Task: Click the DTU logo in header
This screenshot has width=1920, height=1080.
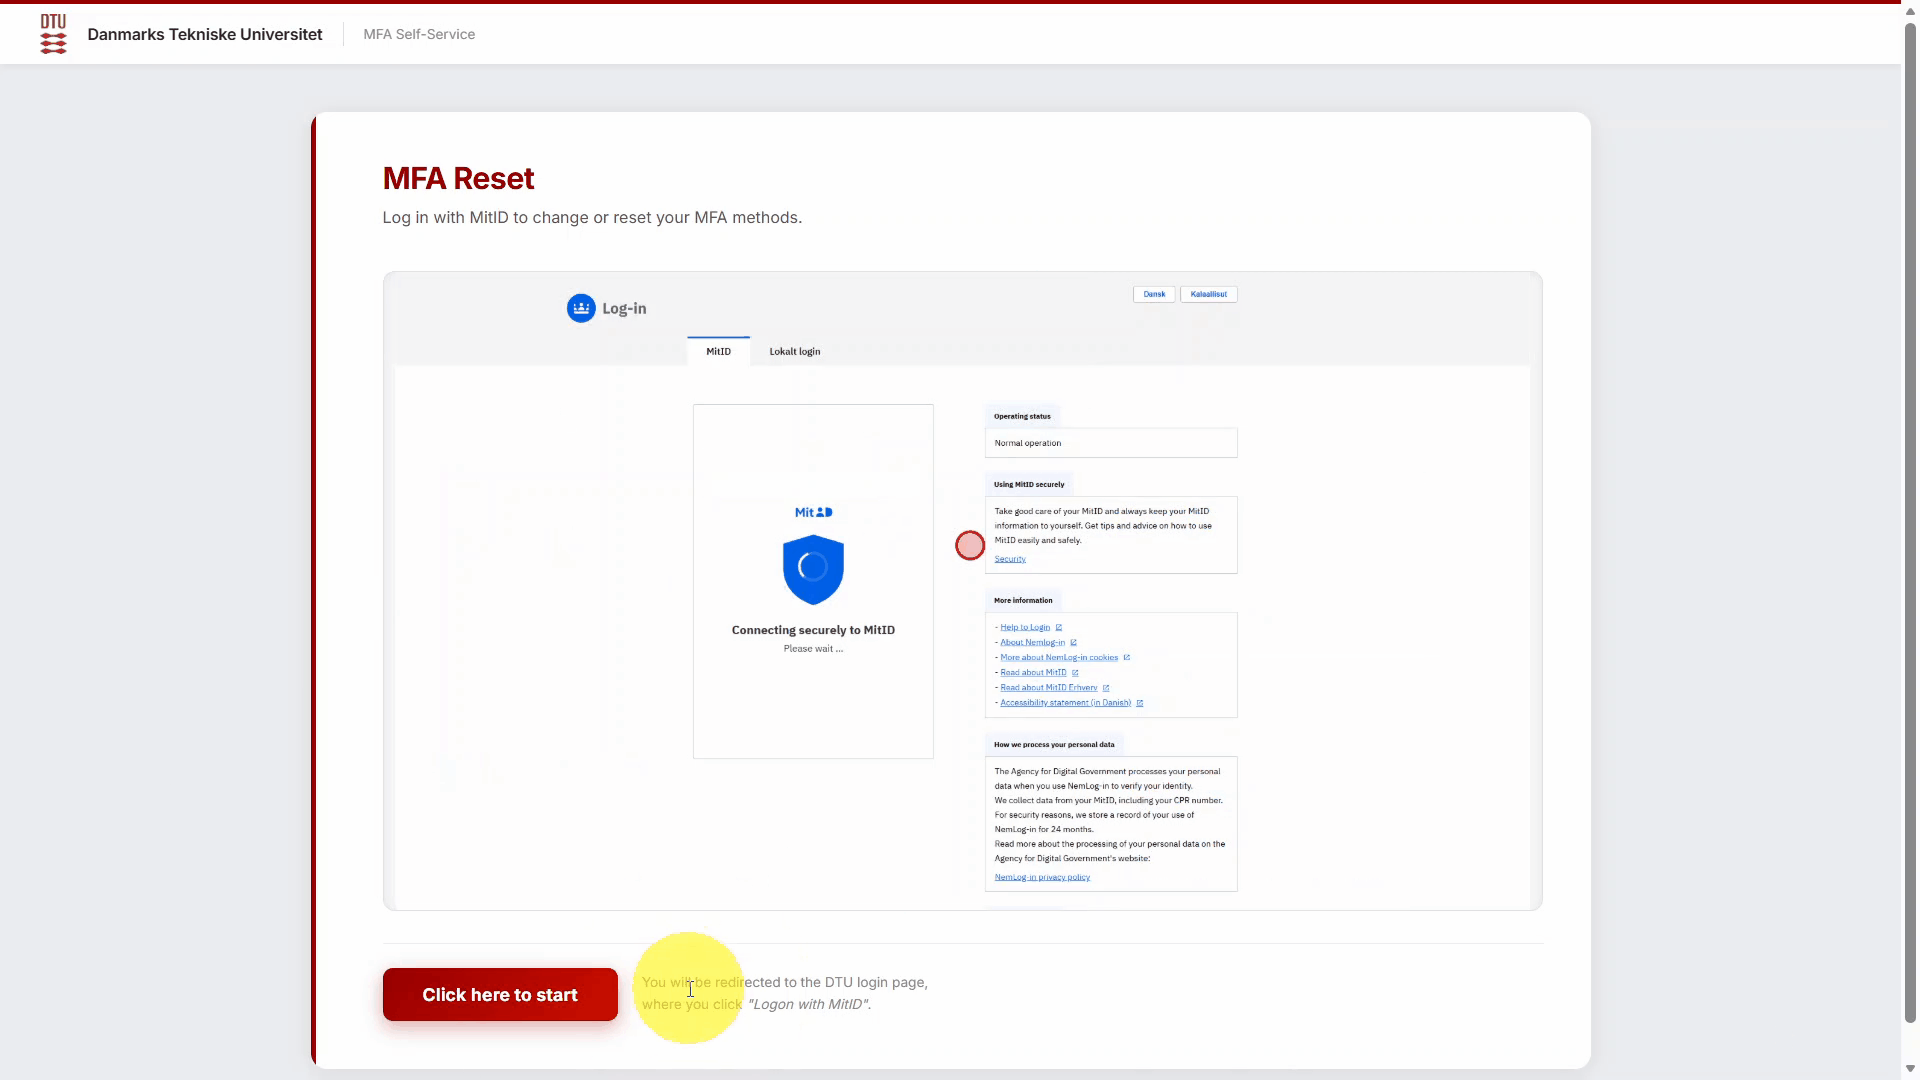Action: tap(53, 34)
